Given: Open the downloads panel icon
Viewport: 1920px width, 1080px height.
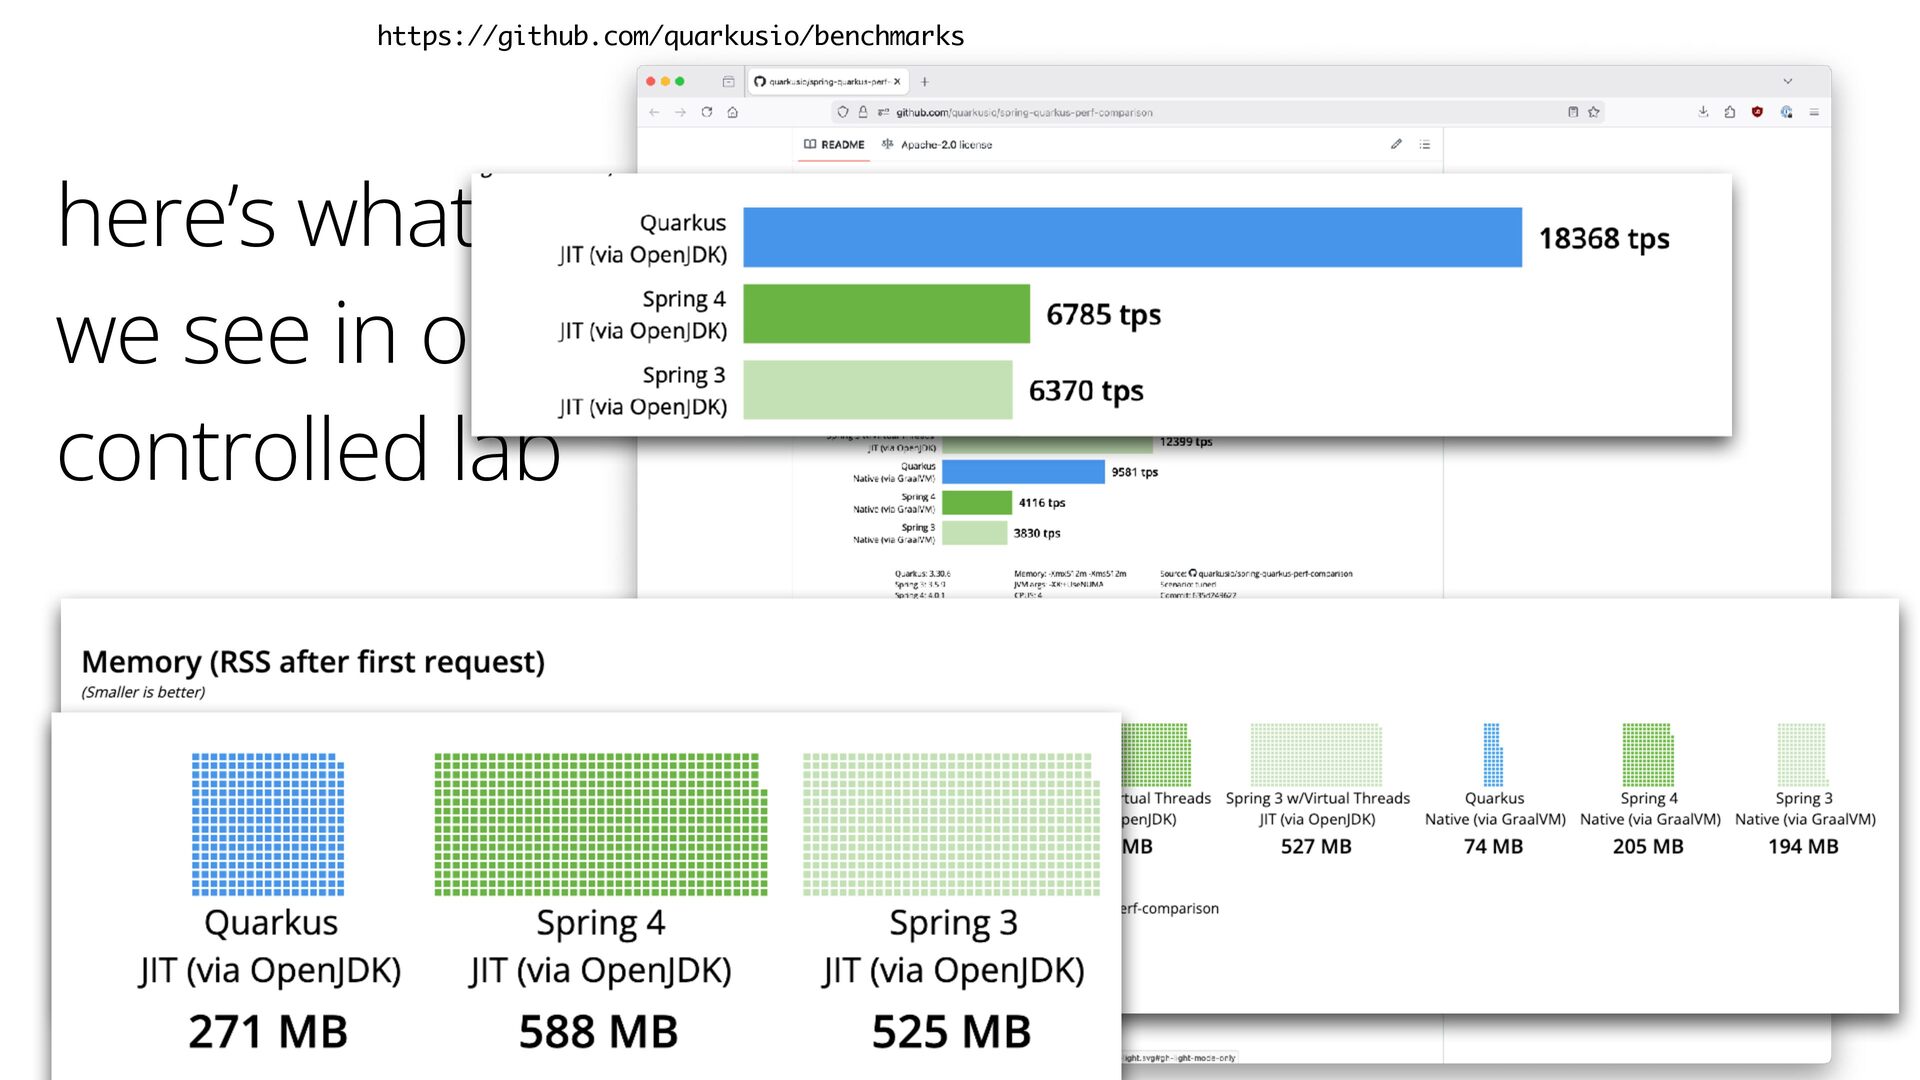Looking at the screenshot, I should [x=1703, y=112].
